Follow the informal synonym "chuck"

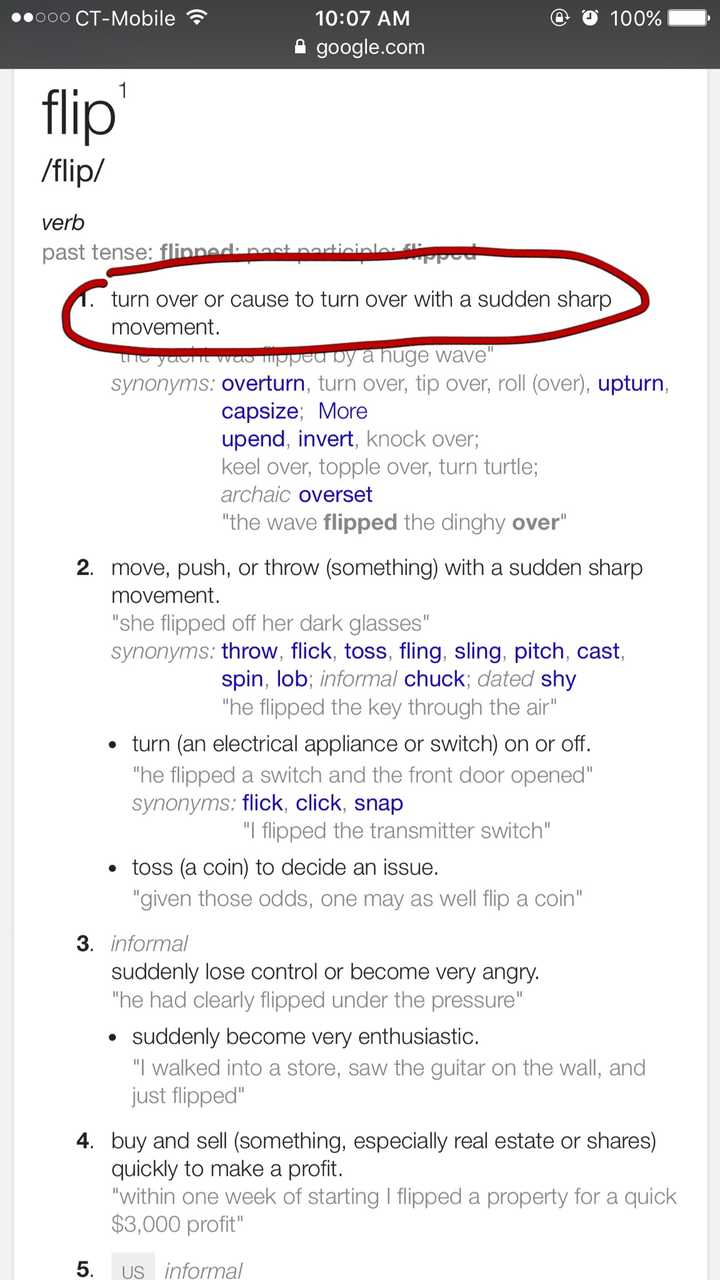pos(435,679)
